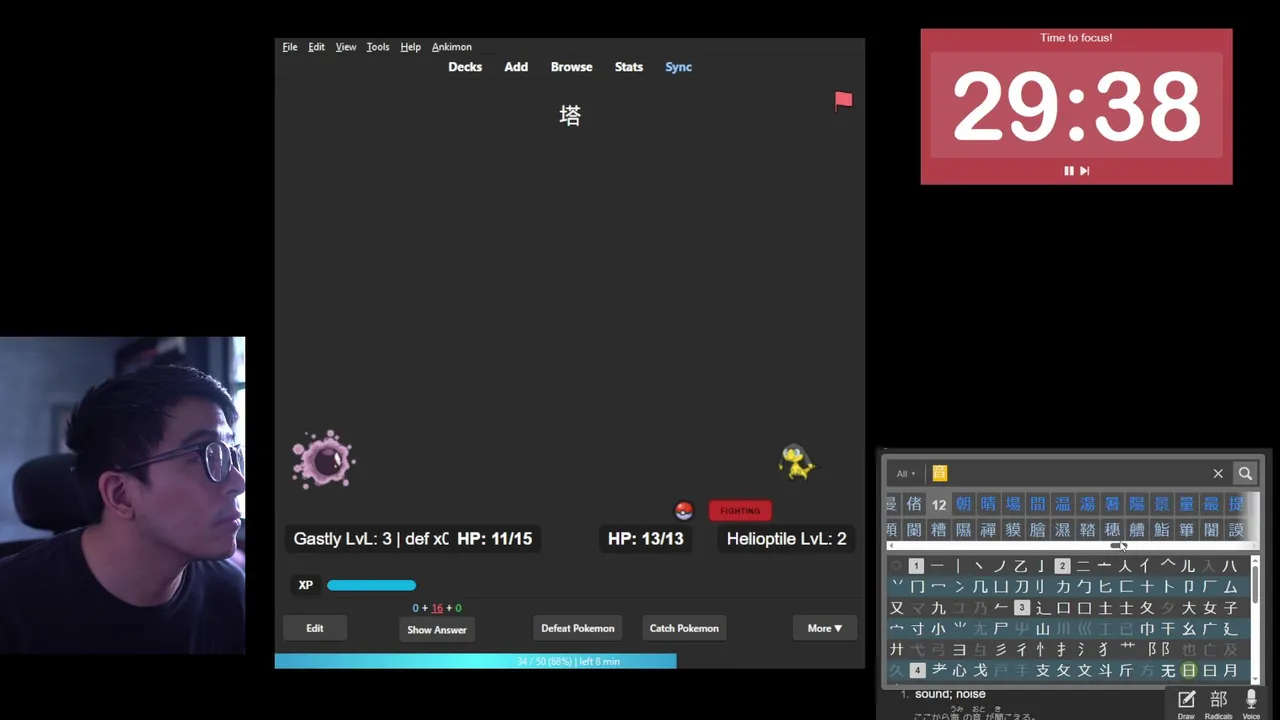Click the 29:38 countdown display
1280x720 pixels.
[1076, 106]
